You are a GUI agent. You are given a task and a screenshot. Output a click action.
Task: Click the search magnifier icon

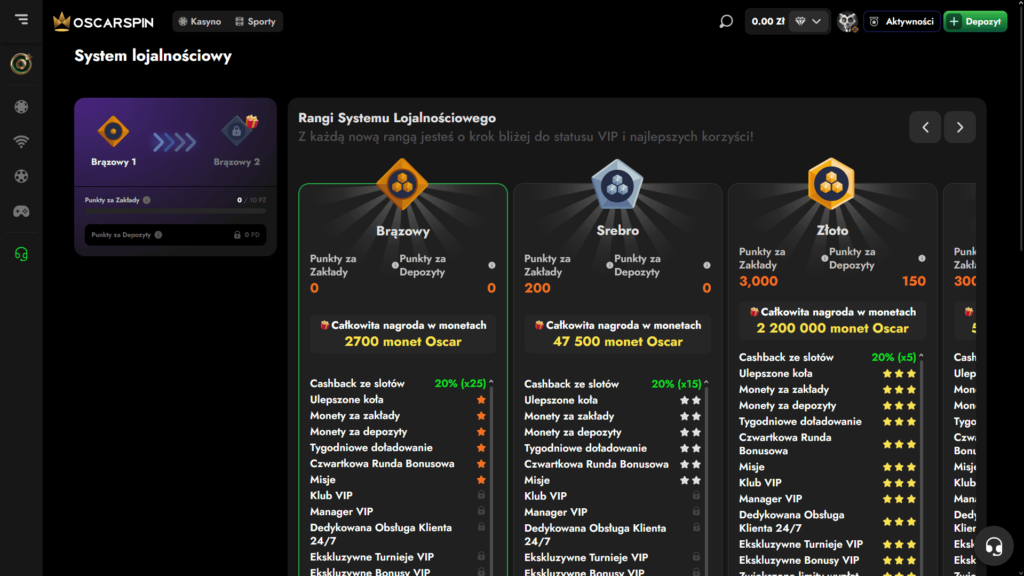(726, 21)
